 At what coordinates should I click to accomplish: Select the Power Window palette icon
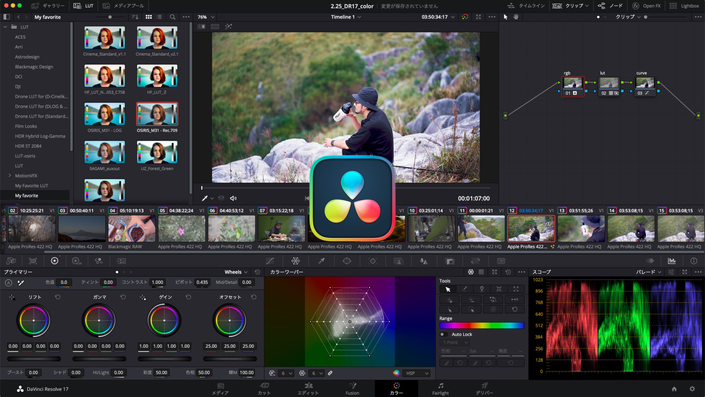(x=347, y=261)
